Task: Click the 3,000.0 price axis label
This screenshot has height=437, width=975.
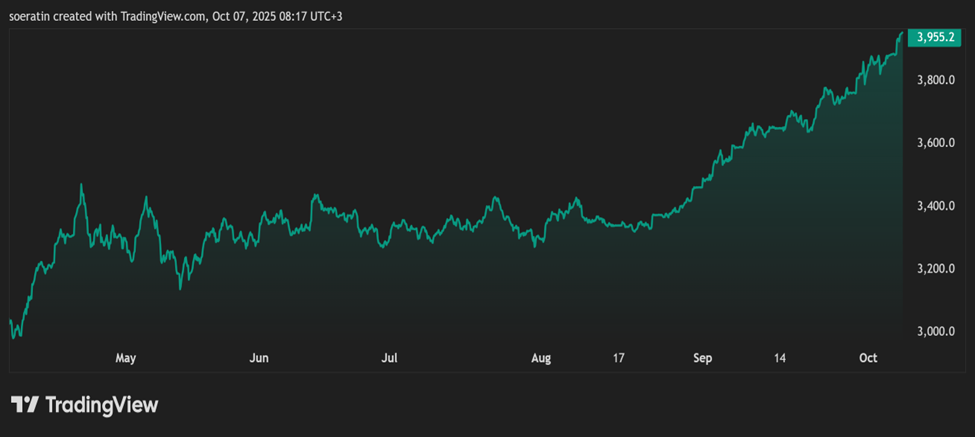Action: point(936,332)
